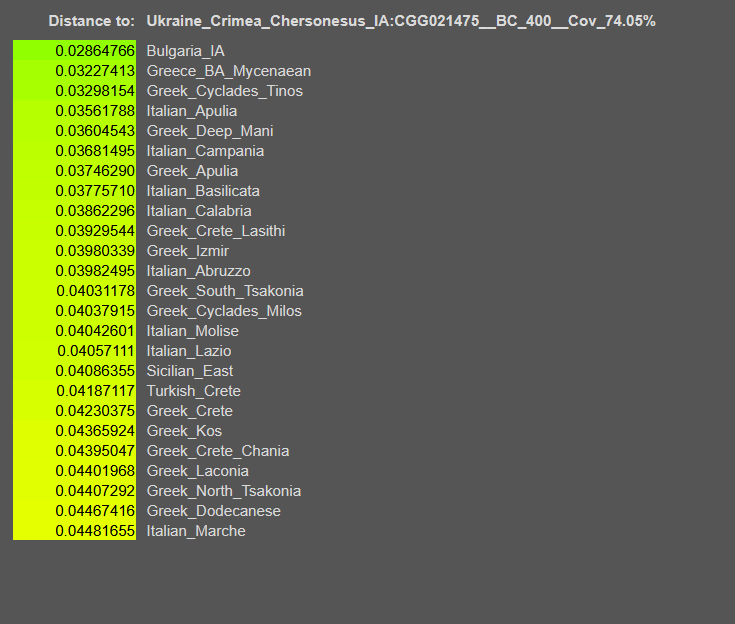
Task: Select Greek_Dodecanese label
Action: [x=214, y=511]
